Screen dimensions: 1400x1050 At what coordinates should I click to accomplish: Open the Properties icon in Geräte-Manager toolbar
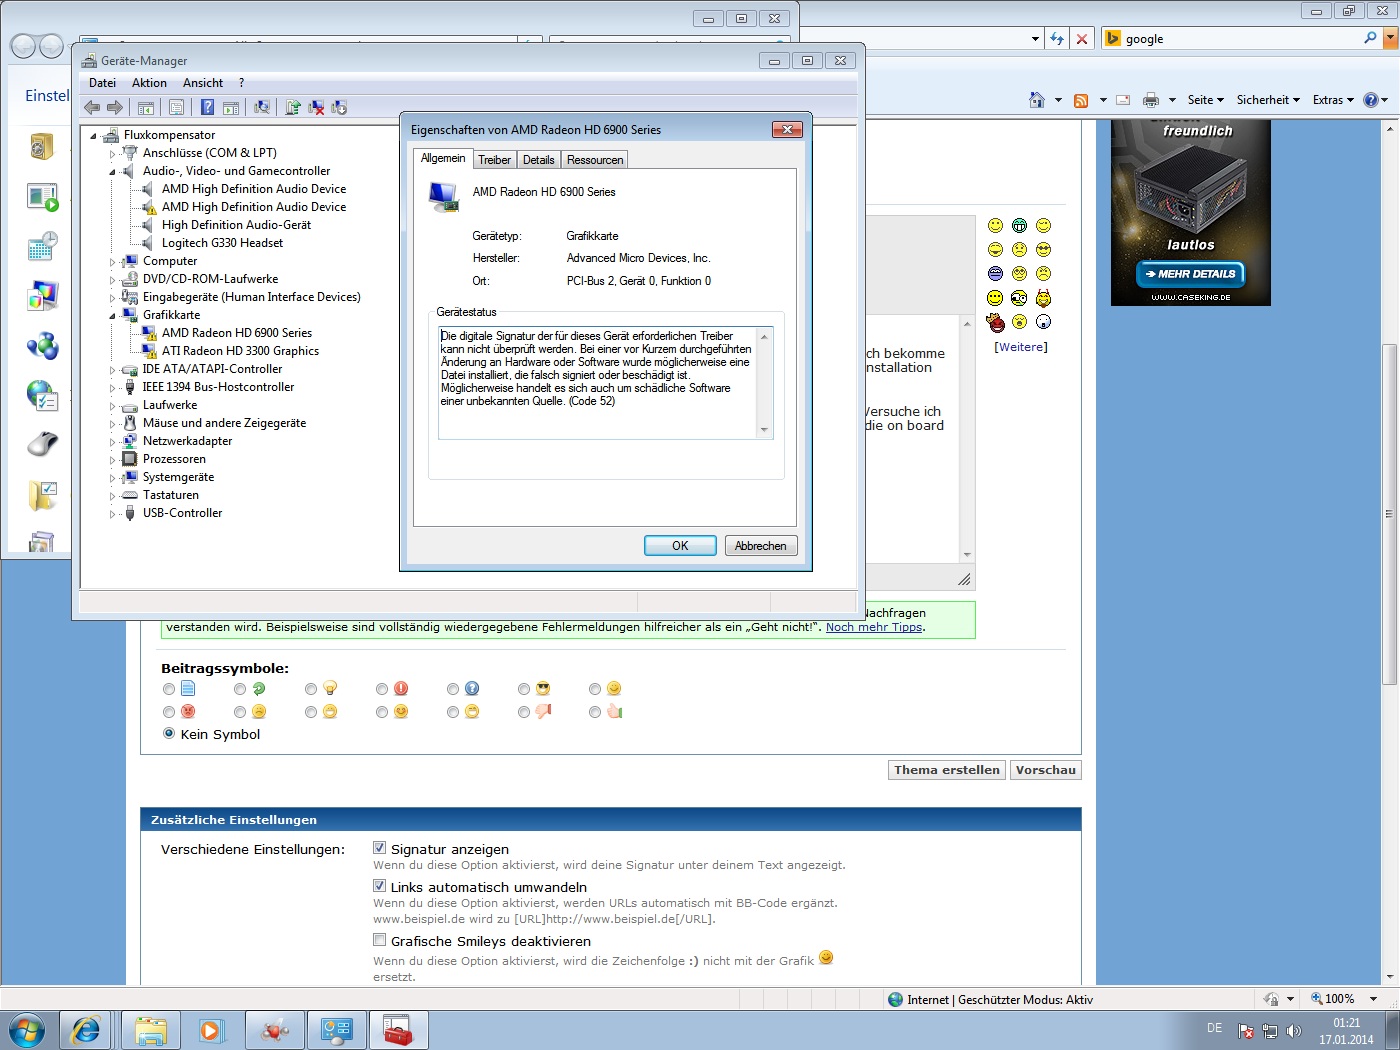(176, 107)
